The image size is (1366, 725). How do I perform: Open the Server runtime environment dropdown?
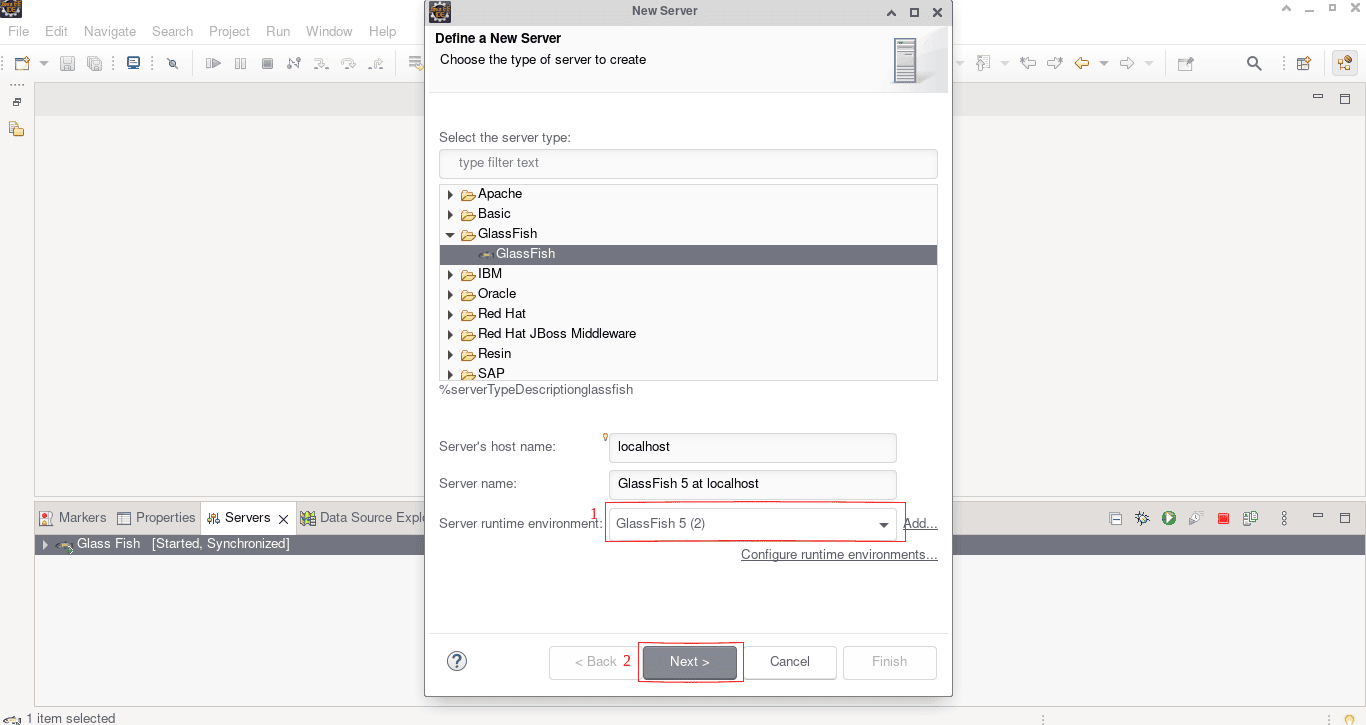pos(883,523)
